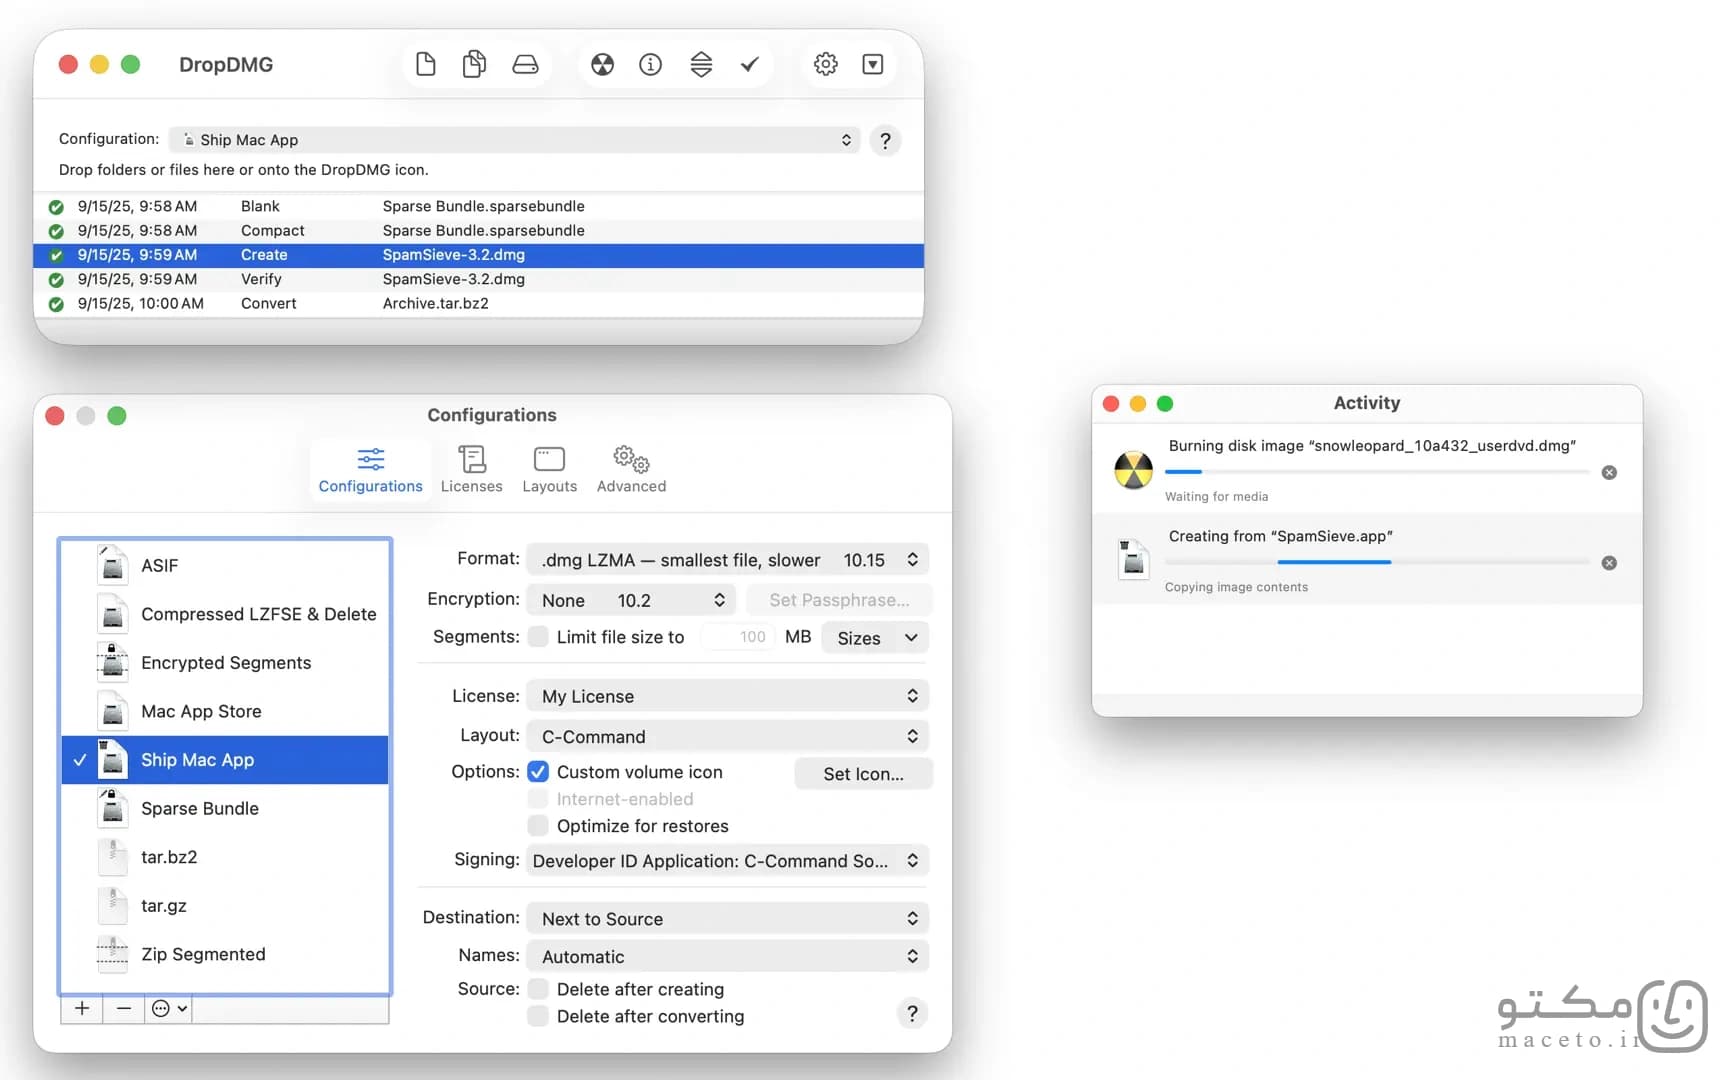The image size is (1728, 1080).
Task: Click the disk image icon for SpamSieve.app task
Action: click(1133, 559)
